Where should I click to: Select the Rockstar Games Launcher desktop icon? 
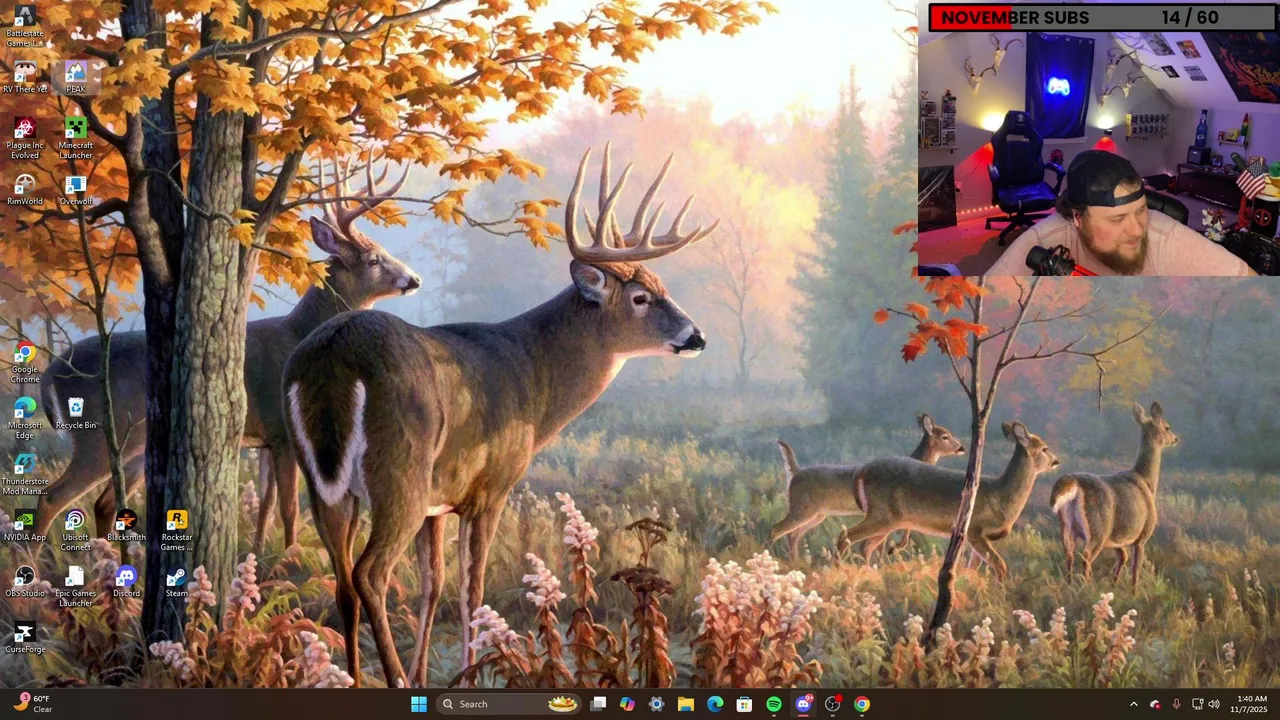coord(177,530)
